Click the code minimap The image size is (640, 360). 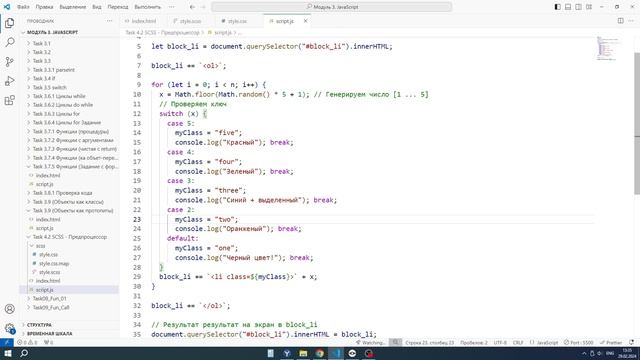607,49
